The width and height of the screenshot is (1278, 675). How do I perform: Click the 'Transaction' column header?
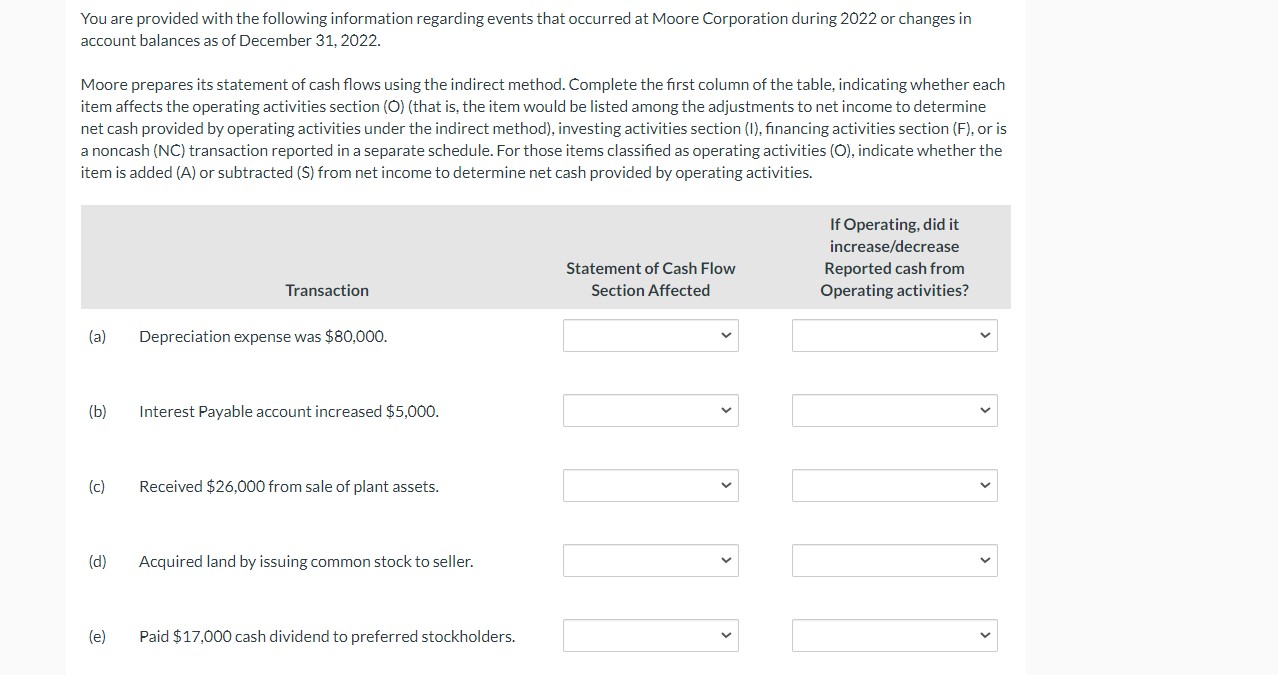(x=327, y=290)
